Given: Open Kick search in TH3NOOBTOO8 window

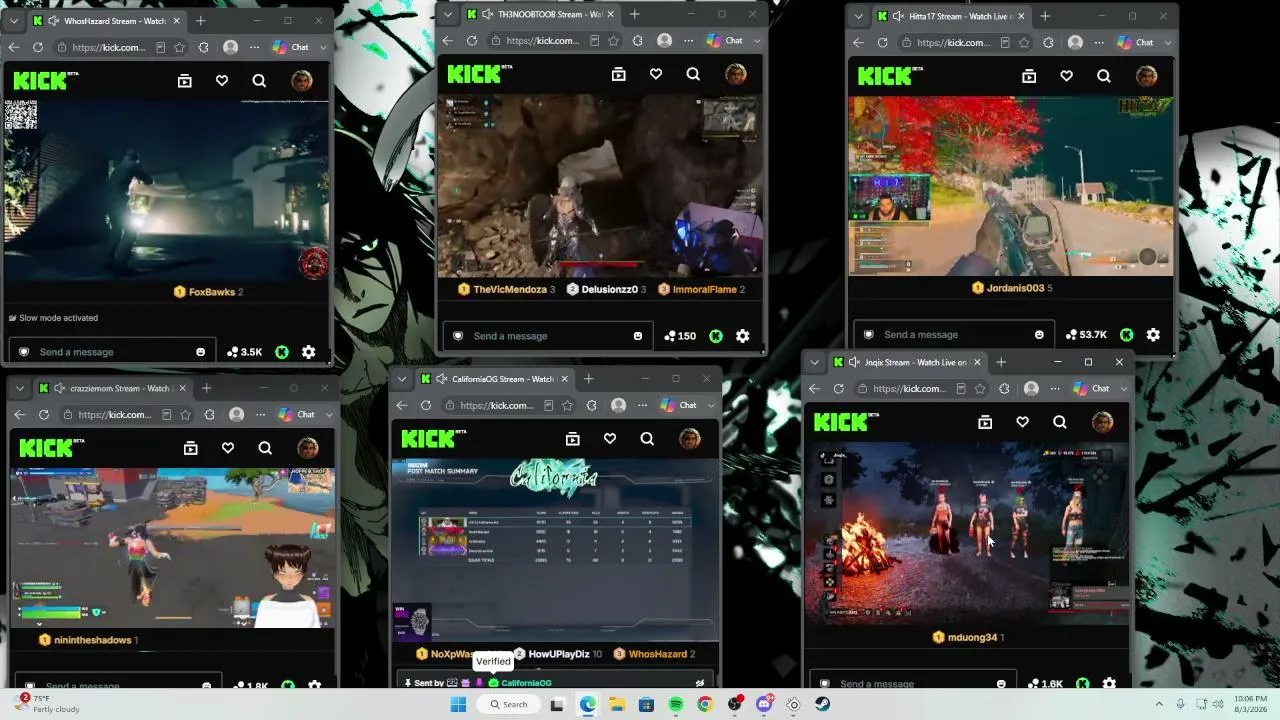Looking at the screenshot, I should (693, 74).
